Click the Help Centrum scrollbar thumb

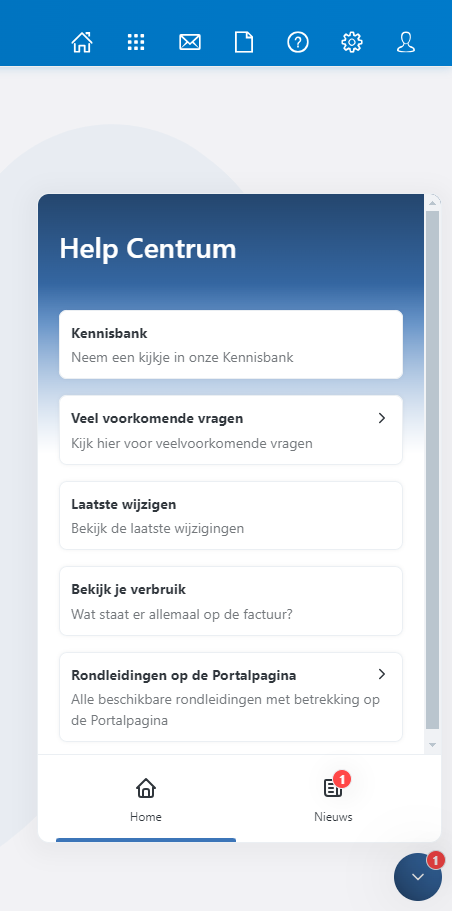(432, 469)
